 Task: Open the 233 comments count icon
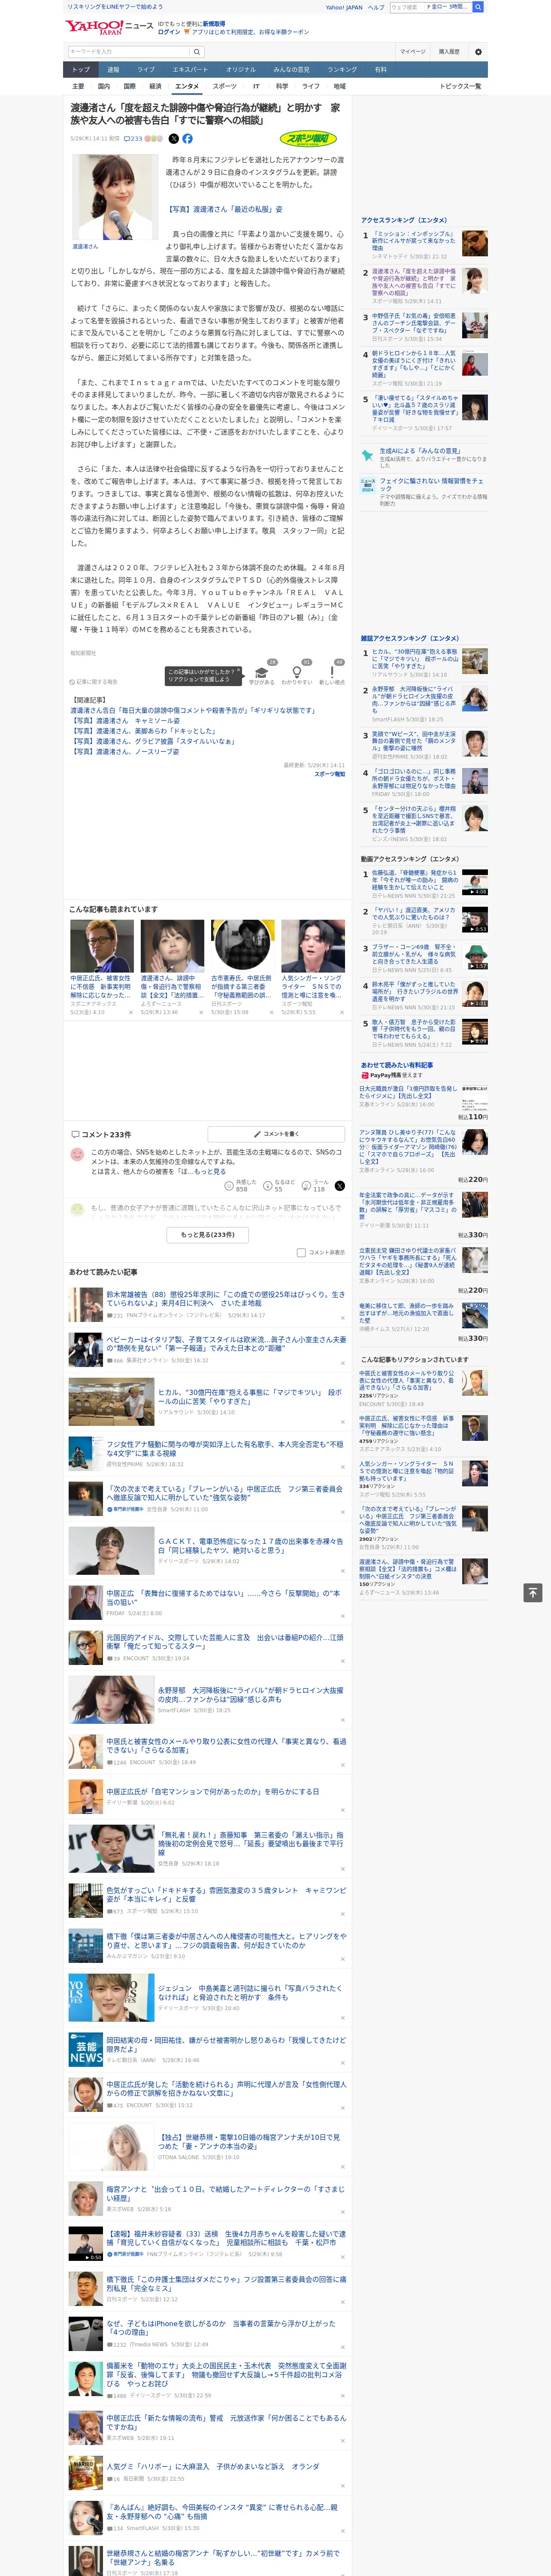(133, 139)
